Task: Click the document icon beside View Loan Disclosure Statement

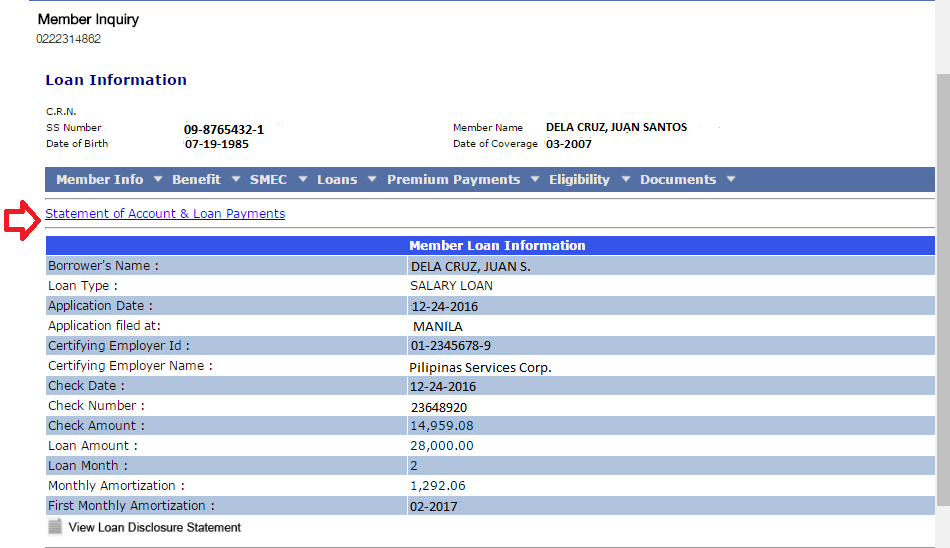Action: pos(55,527)
